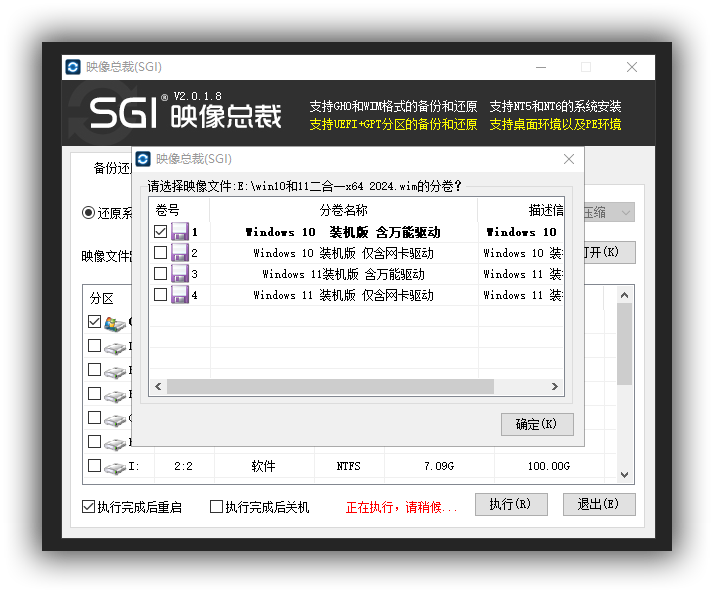Click floppy disk icon for volume 1
714x593 pixels.
[180, 232]
